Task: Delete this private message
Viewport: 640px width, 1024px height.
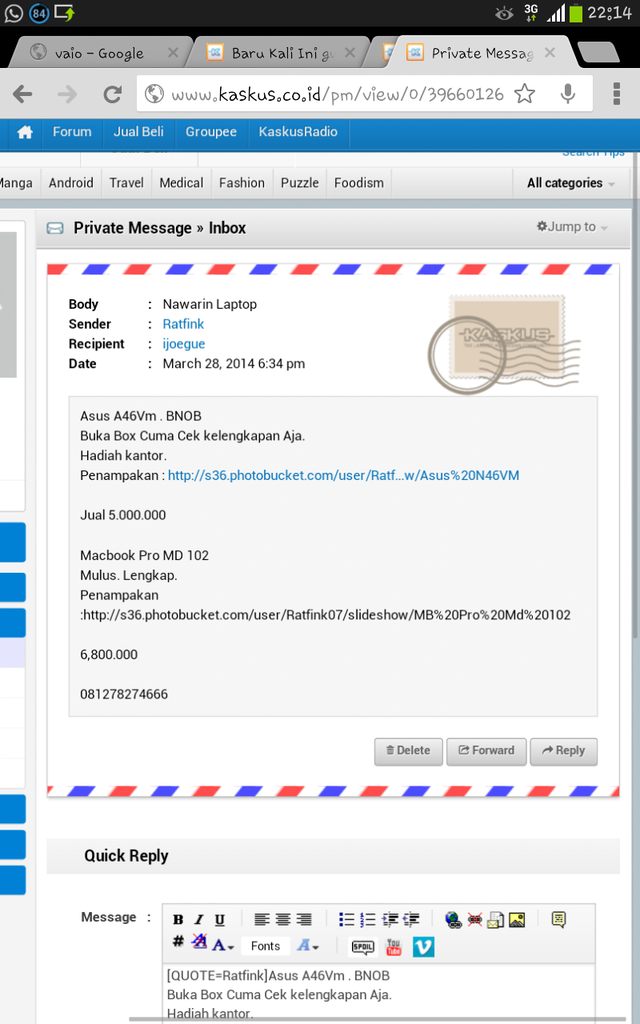Action: (x=408, y=751)
